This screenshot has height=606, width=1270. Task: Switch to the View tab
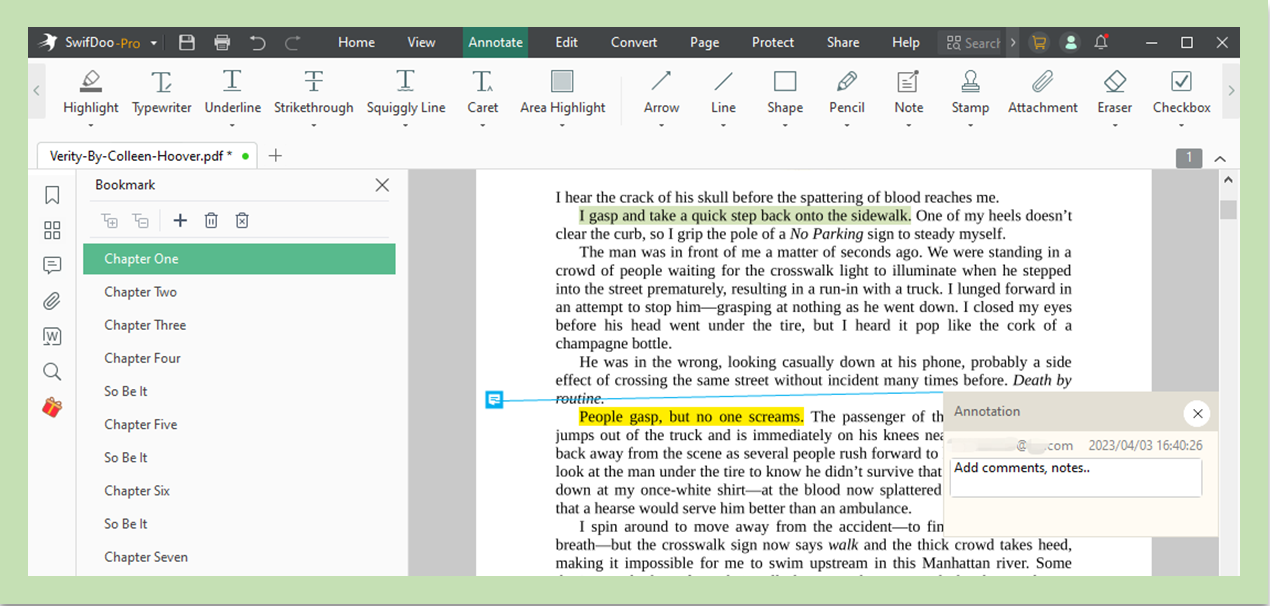click(421, 43)
